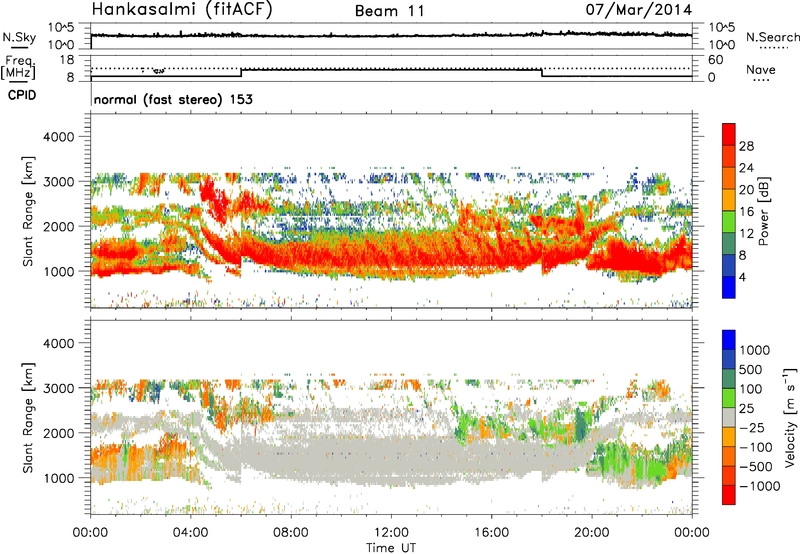Viewport: 800px width, 554px height.
Task: Click the "28" label on power colorbar
Action: coord(746,146)
